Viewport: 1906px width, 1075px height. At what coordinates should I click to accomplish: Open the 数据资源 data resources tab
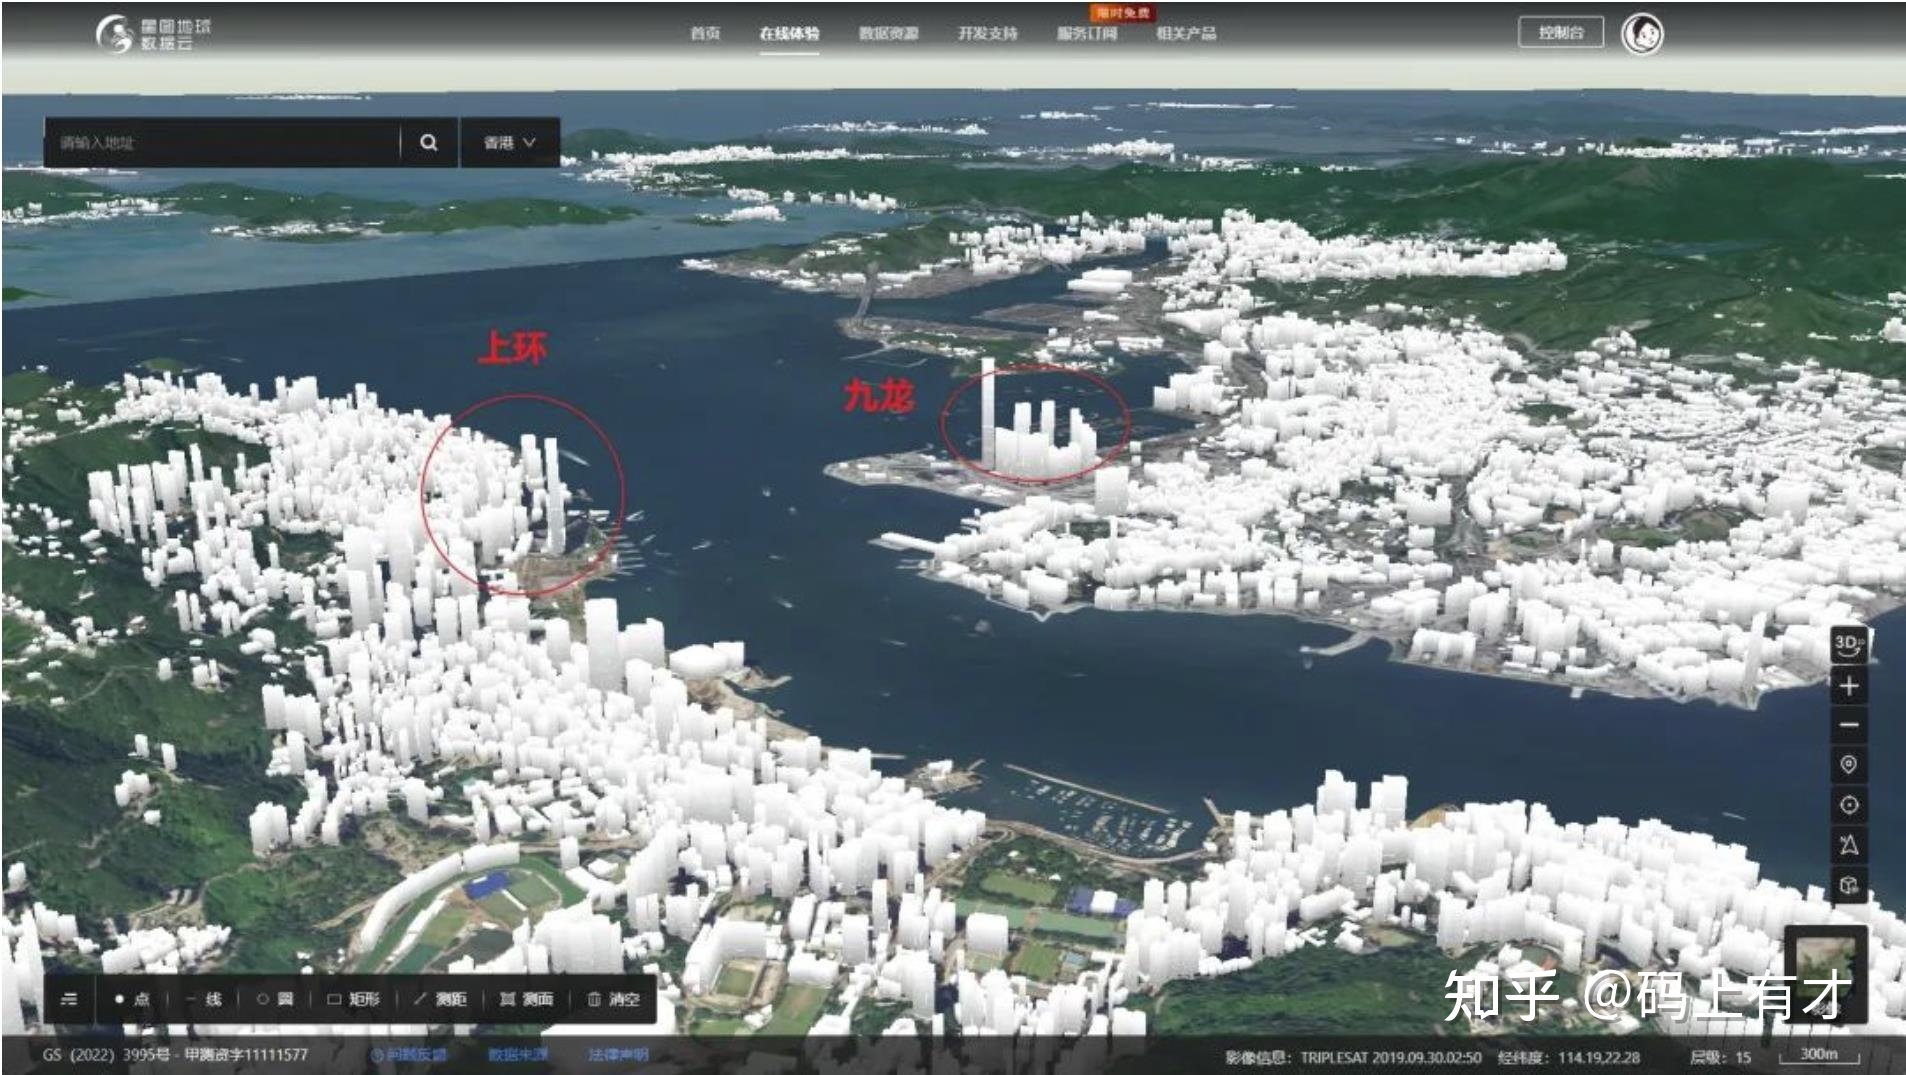(x=888, y=33)
